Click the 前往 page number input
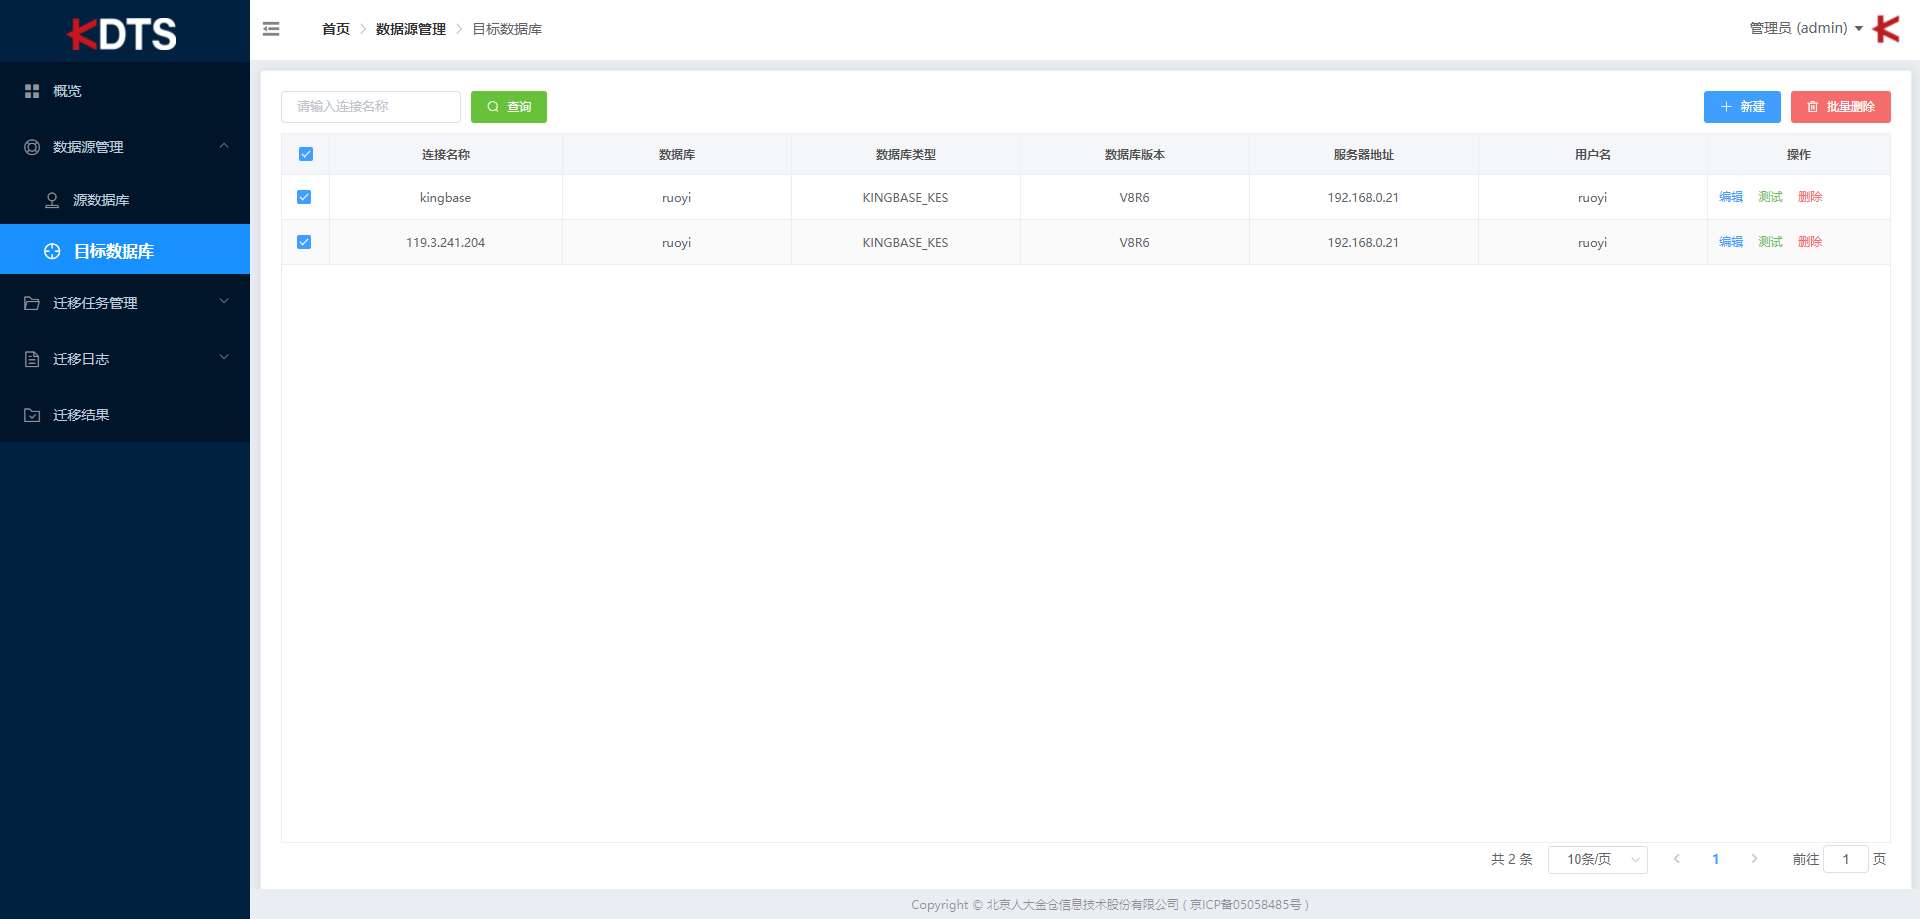 (x=1846, y=859)
